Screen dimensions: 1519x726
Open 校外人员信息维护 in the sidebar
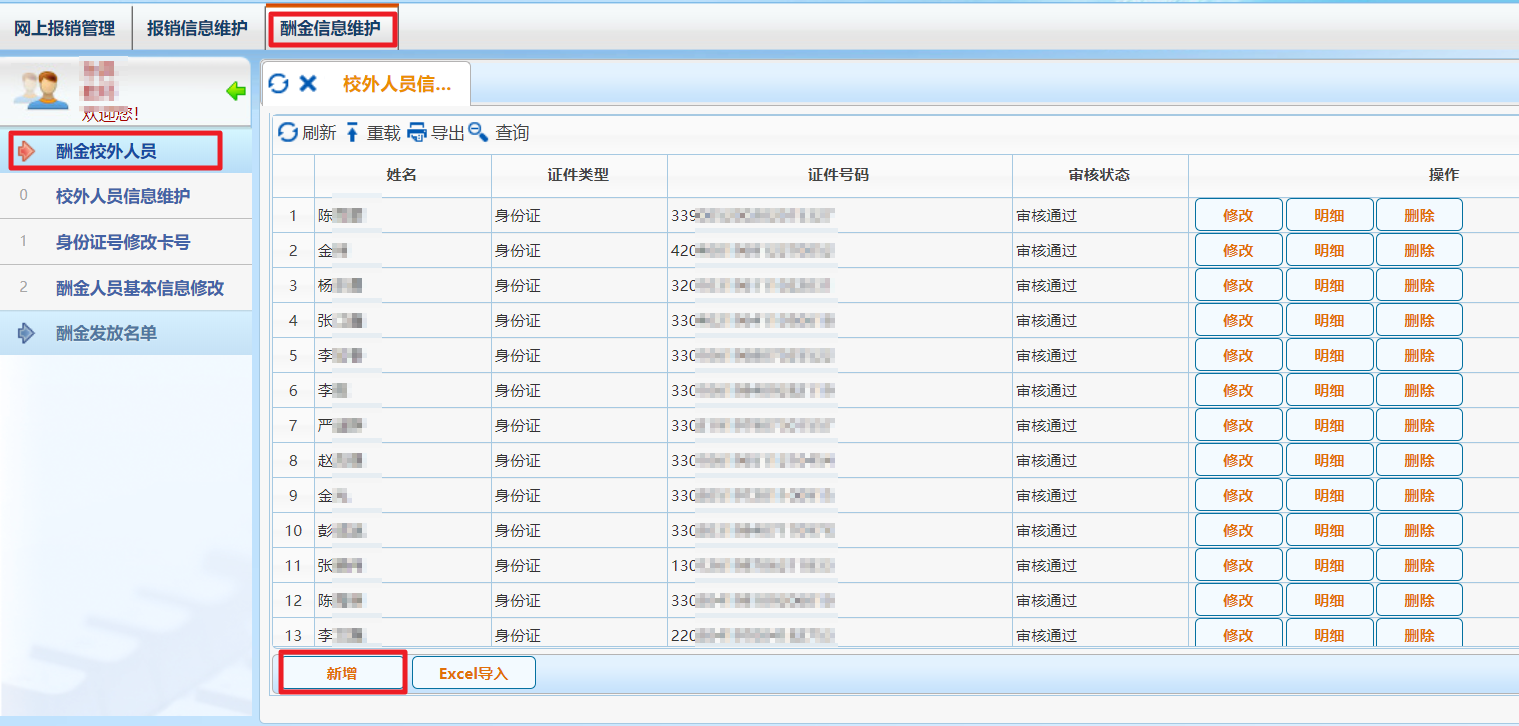[123, 196]
